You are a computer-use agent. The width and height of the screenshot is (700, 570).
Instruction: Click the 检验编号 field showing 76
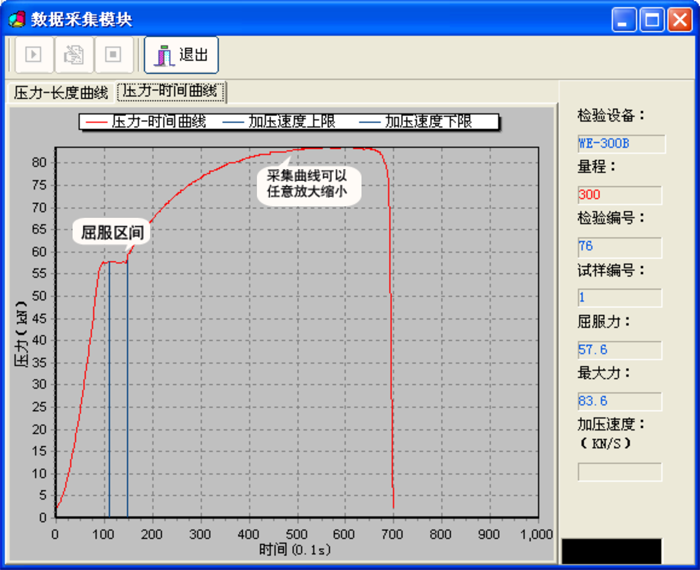pos(620,246)
